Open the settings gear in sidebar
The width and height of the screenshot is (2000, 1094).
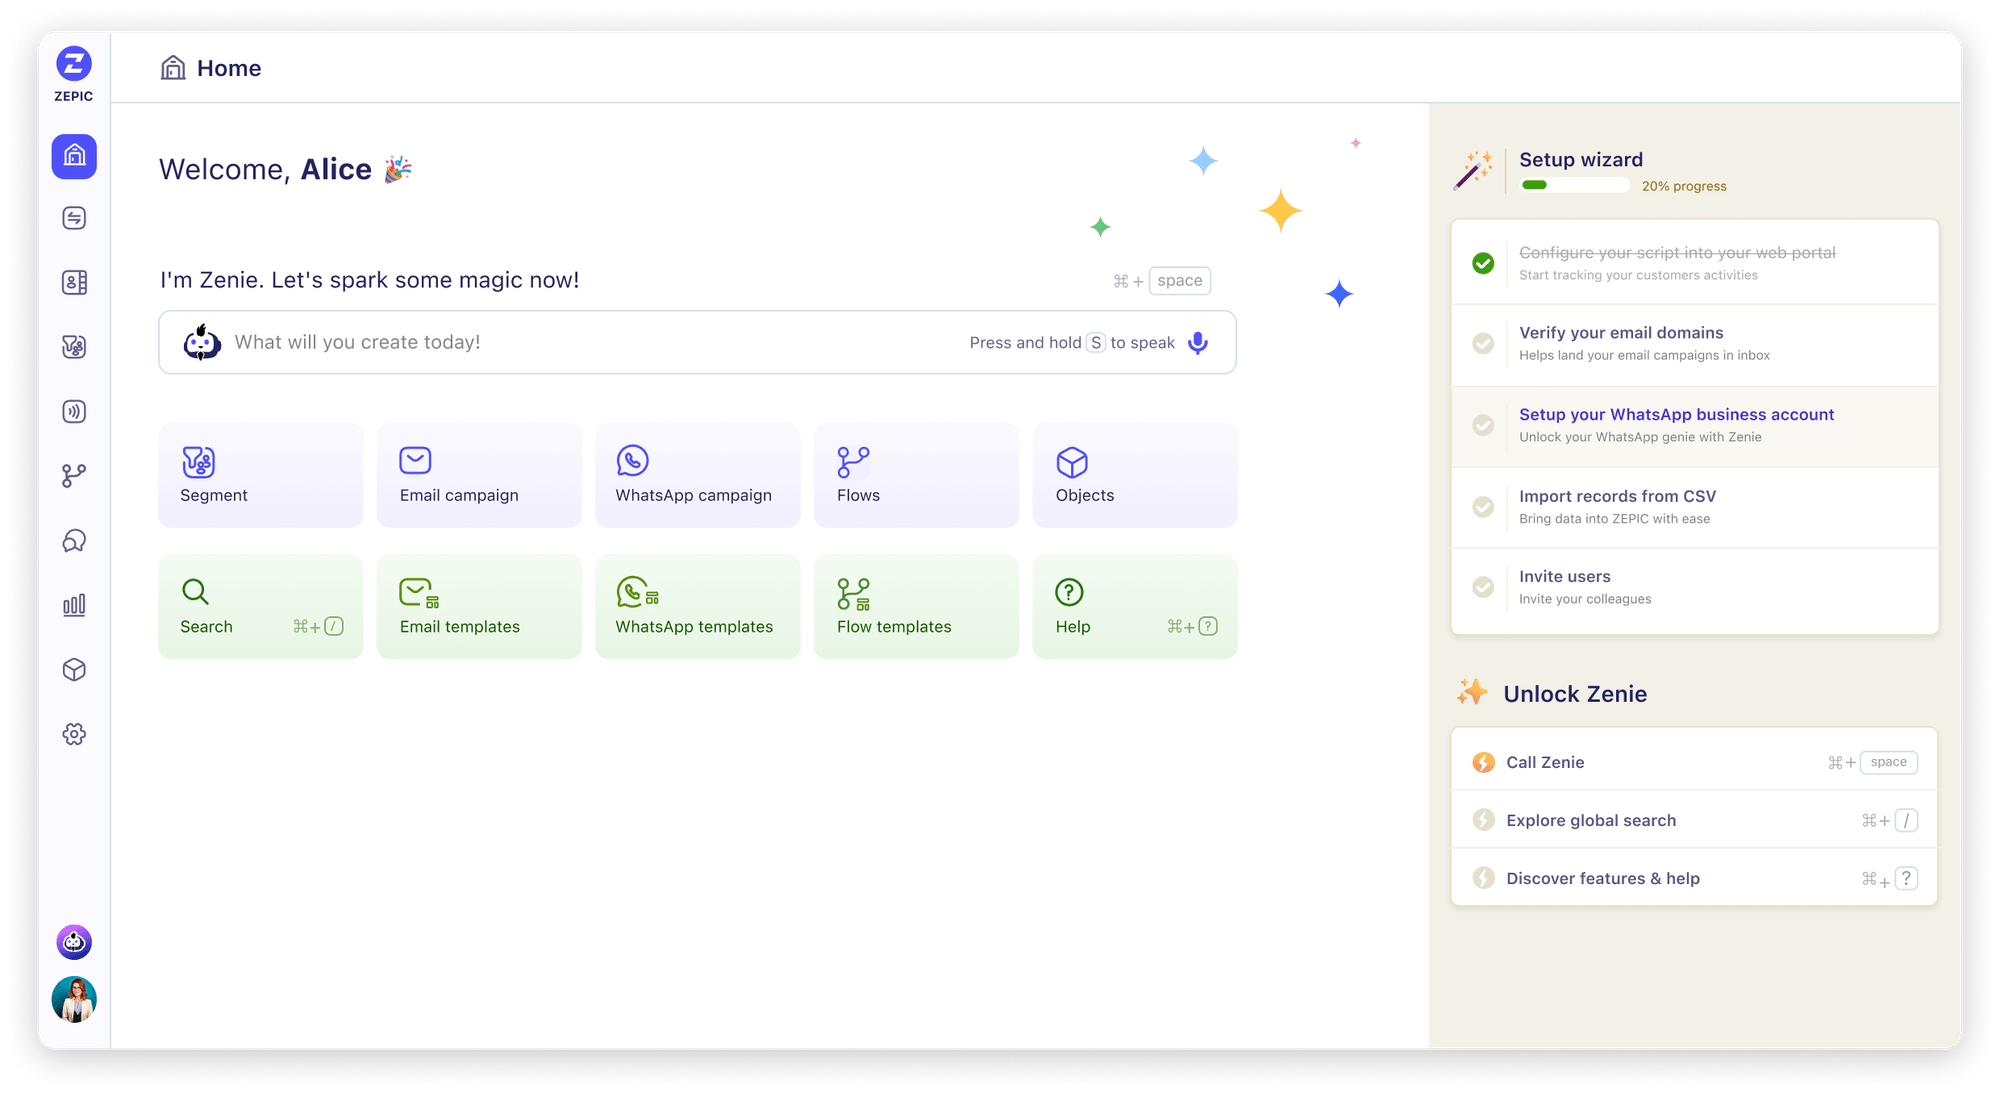[72, 734]
